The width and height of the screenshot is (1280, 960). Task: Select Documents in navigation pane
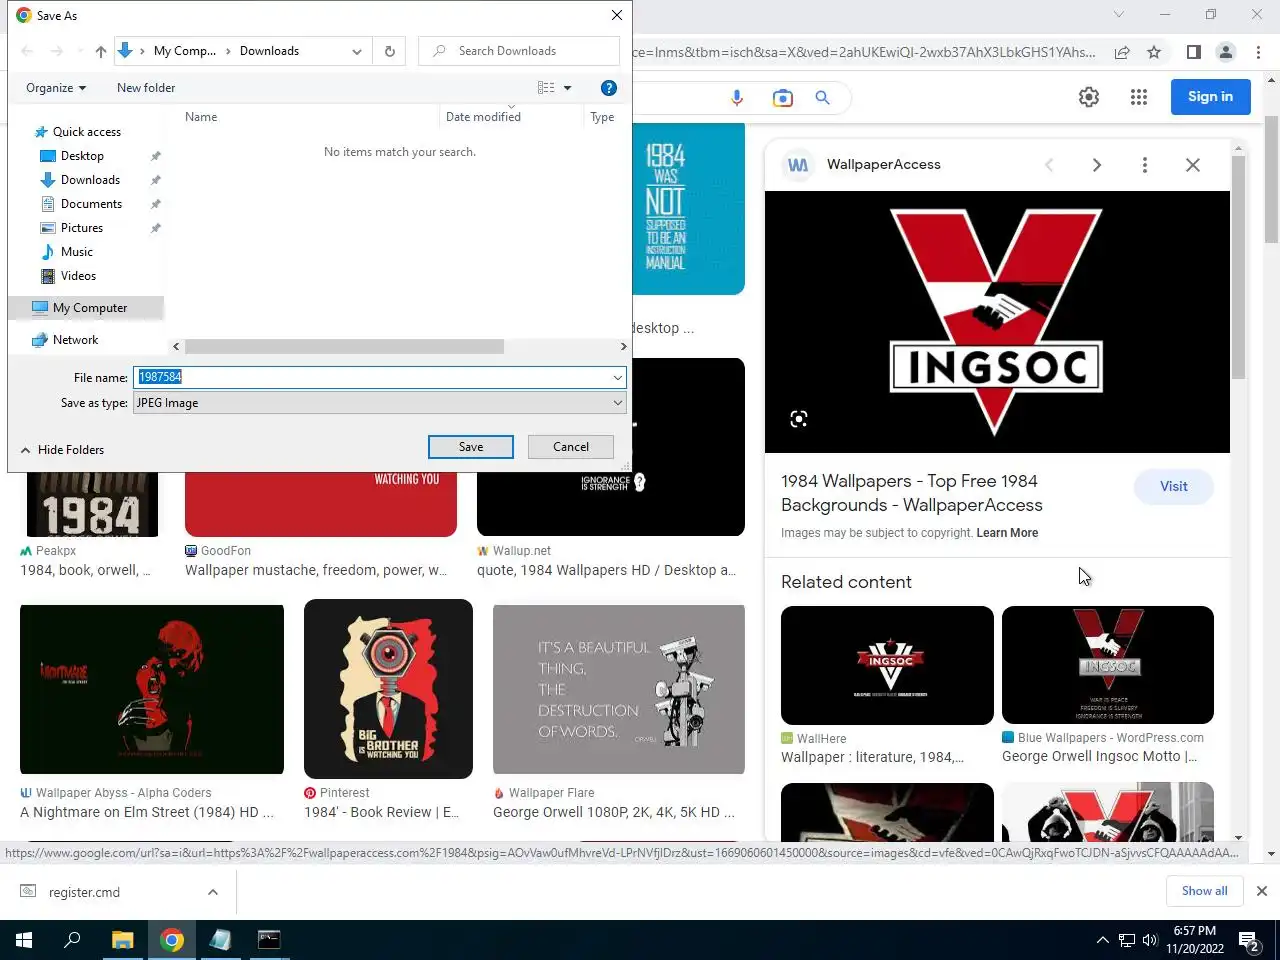pyautogui.click(x=82, y=204)
